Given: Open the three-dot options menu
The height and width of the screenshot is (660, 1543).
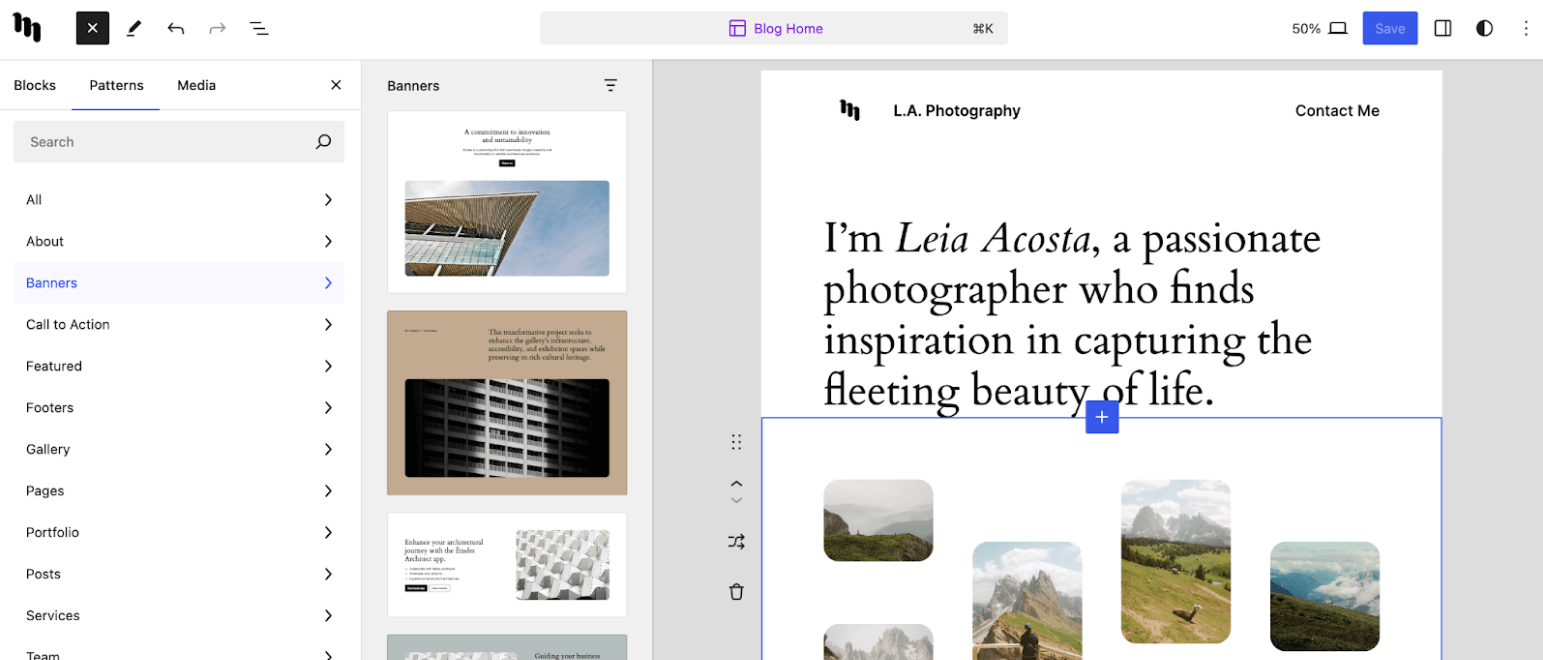Looking at the screenshot, I should (1525, 28).
